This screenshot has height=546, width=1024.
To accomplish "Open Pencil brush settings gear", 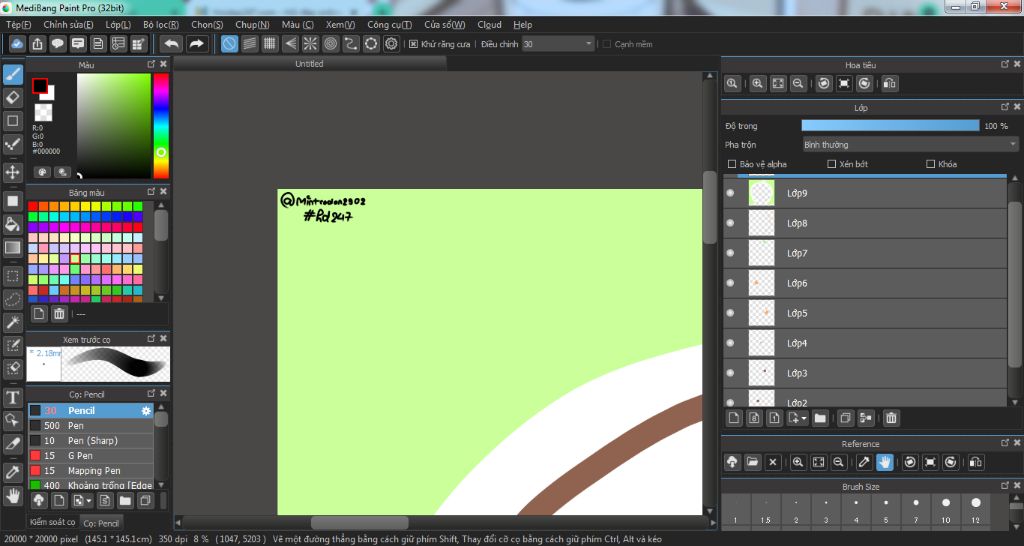I will 146,411.
